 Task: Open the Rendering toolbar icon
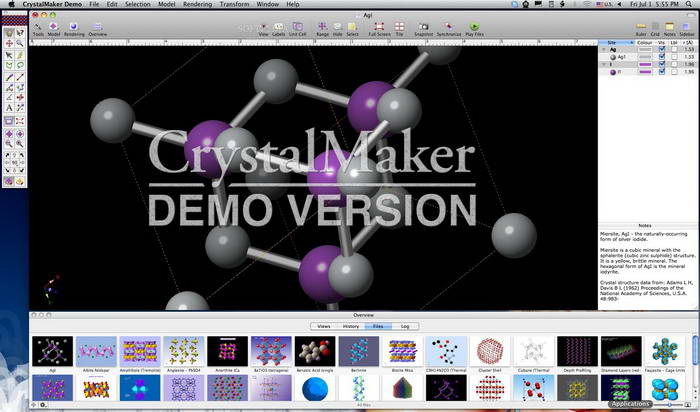[74, 29]
